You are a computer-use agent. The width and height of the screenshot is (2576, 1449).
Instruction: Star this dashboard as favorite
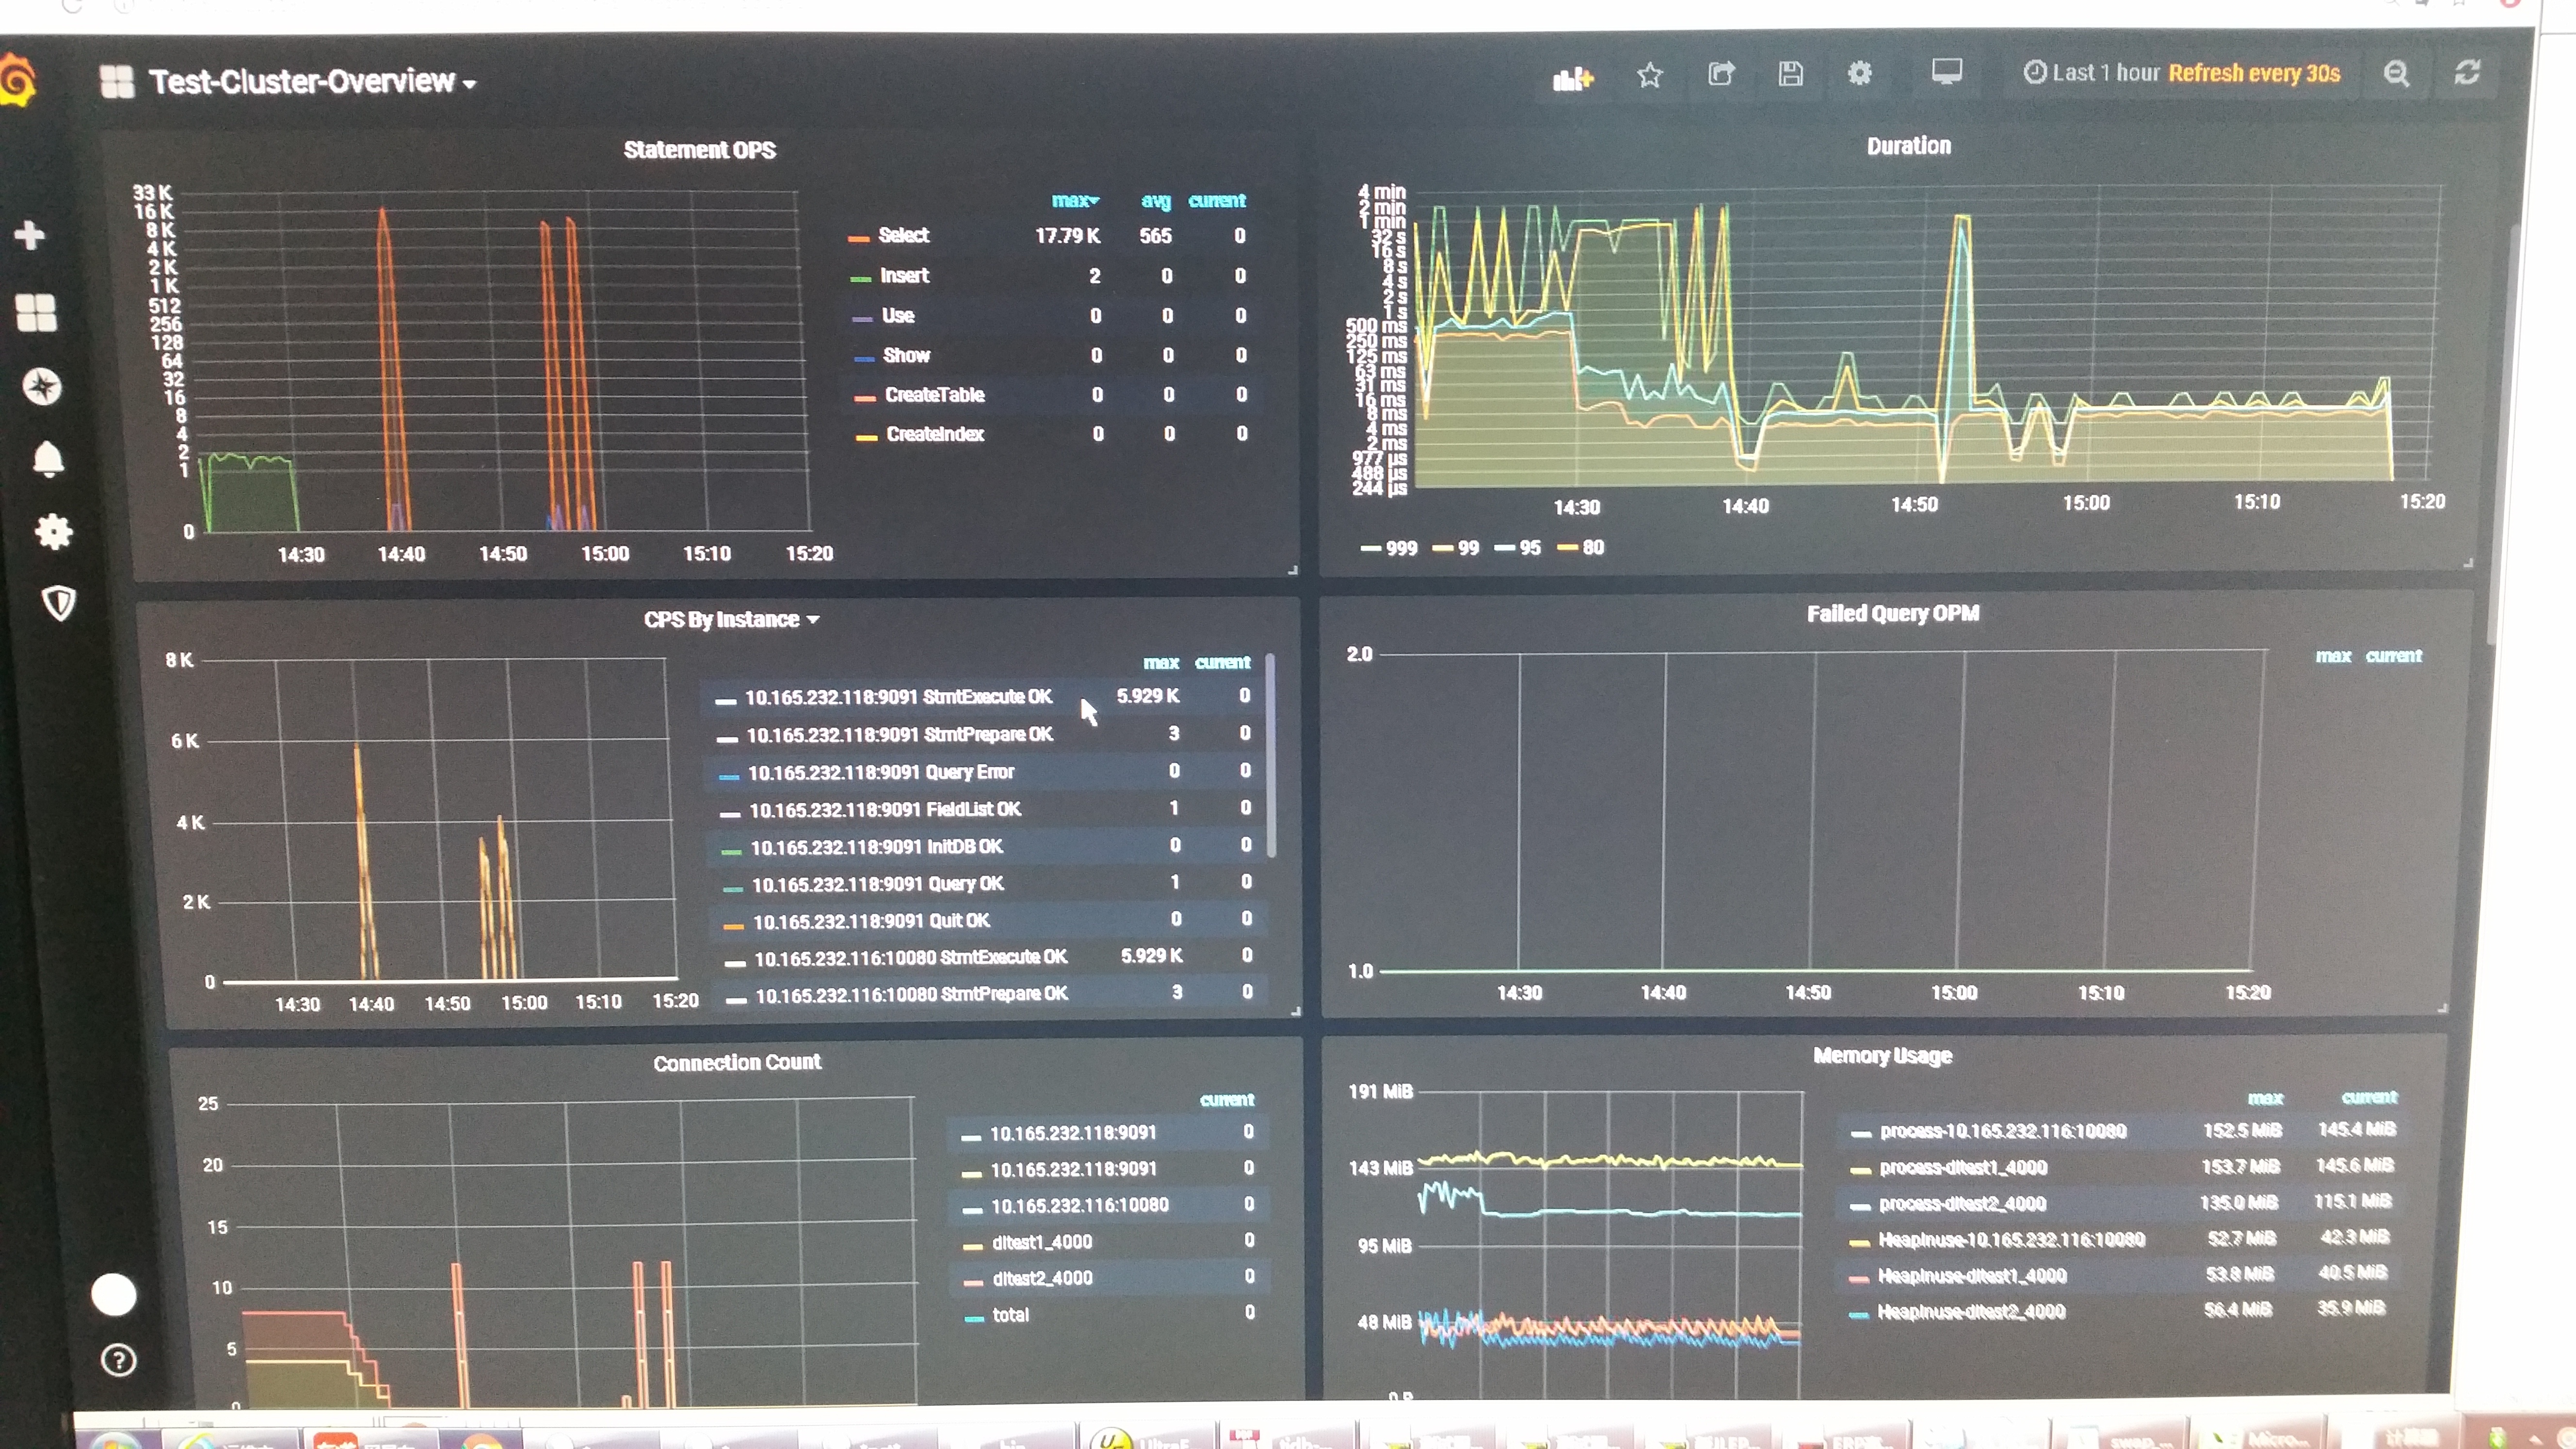coord(1650,75)
